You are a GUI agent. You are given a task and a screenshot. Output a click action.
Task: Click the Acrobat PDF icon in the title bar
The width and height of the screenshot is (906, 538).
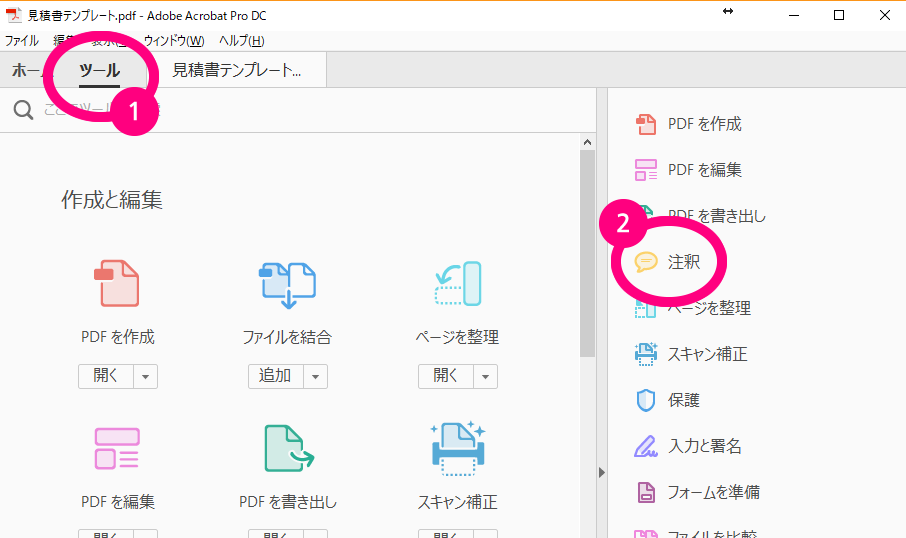(13, 15)
